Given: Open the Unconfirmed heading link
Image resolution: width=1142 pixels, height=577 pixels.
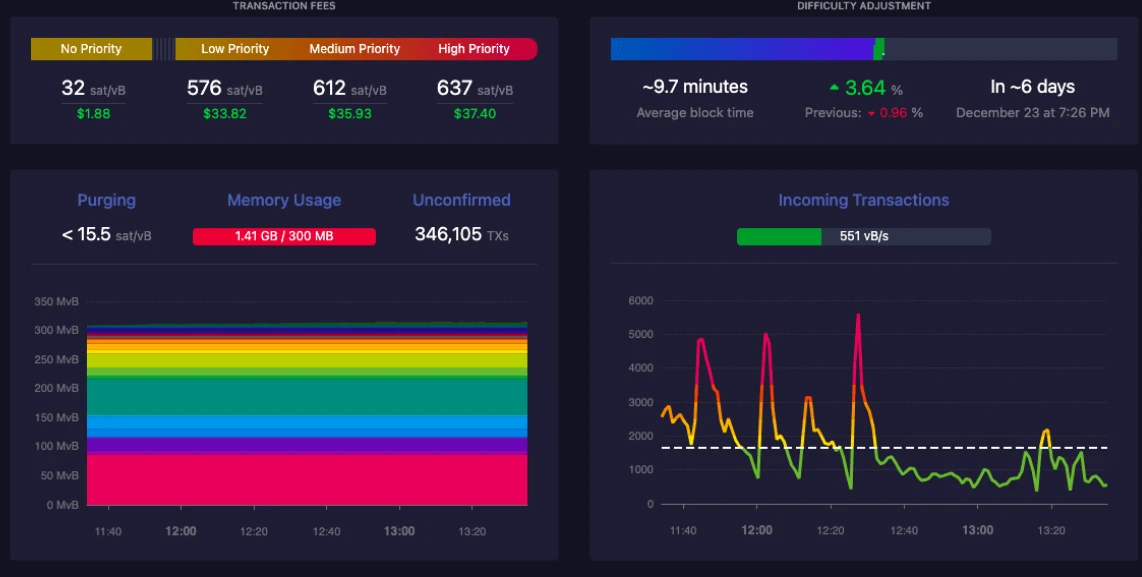Looking at the screenshot, I should click(x=462, y=200).
